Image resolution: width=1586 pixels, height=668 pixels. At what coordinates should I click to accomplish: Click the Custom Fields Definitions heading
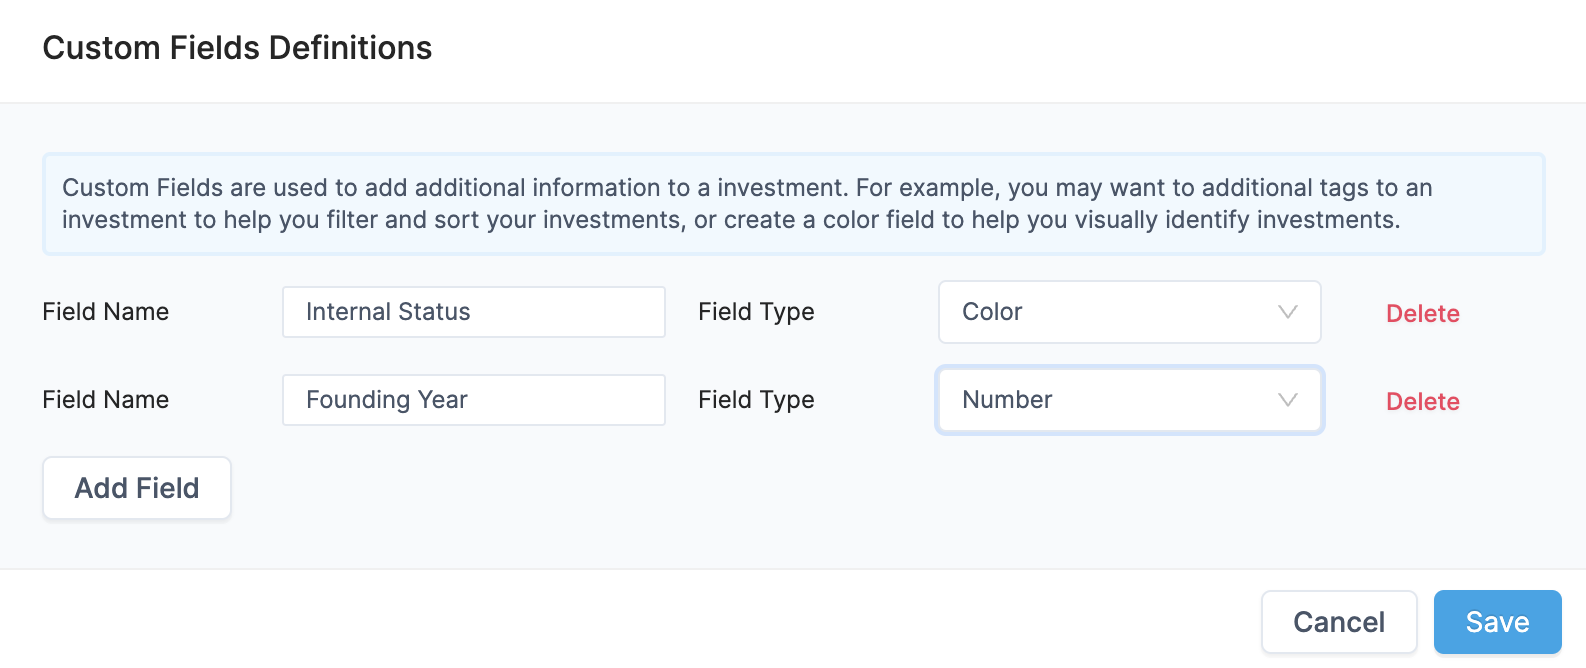click(x=237, y=48)
